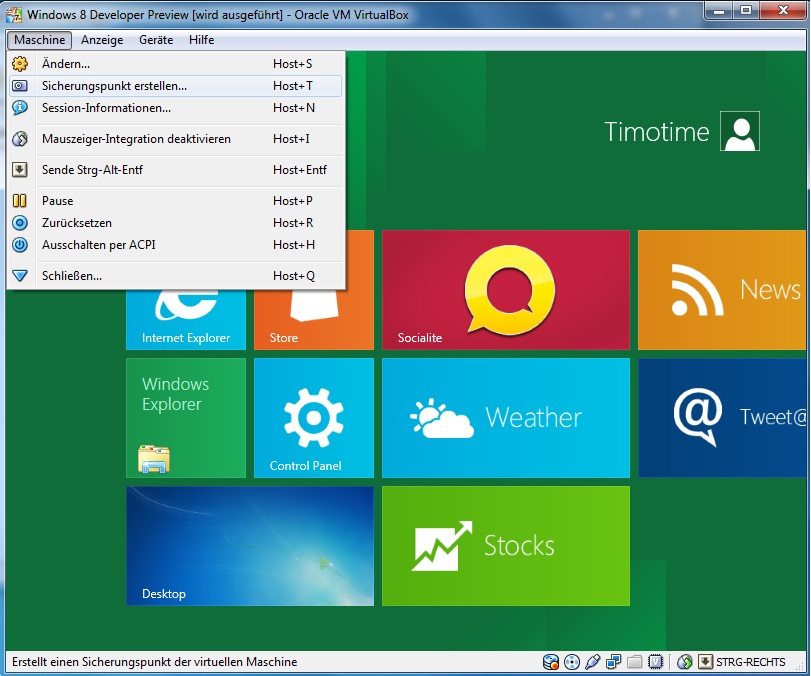
Task: Click the camera snapshot icon beside Sicherungspunkt
Action: pos(20,86)
